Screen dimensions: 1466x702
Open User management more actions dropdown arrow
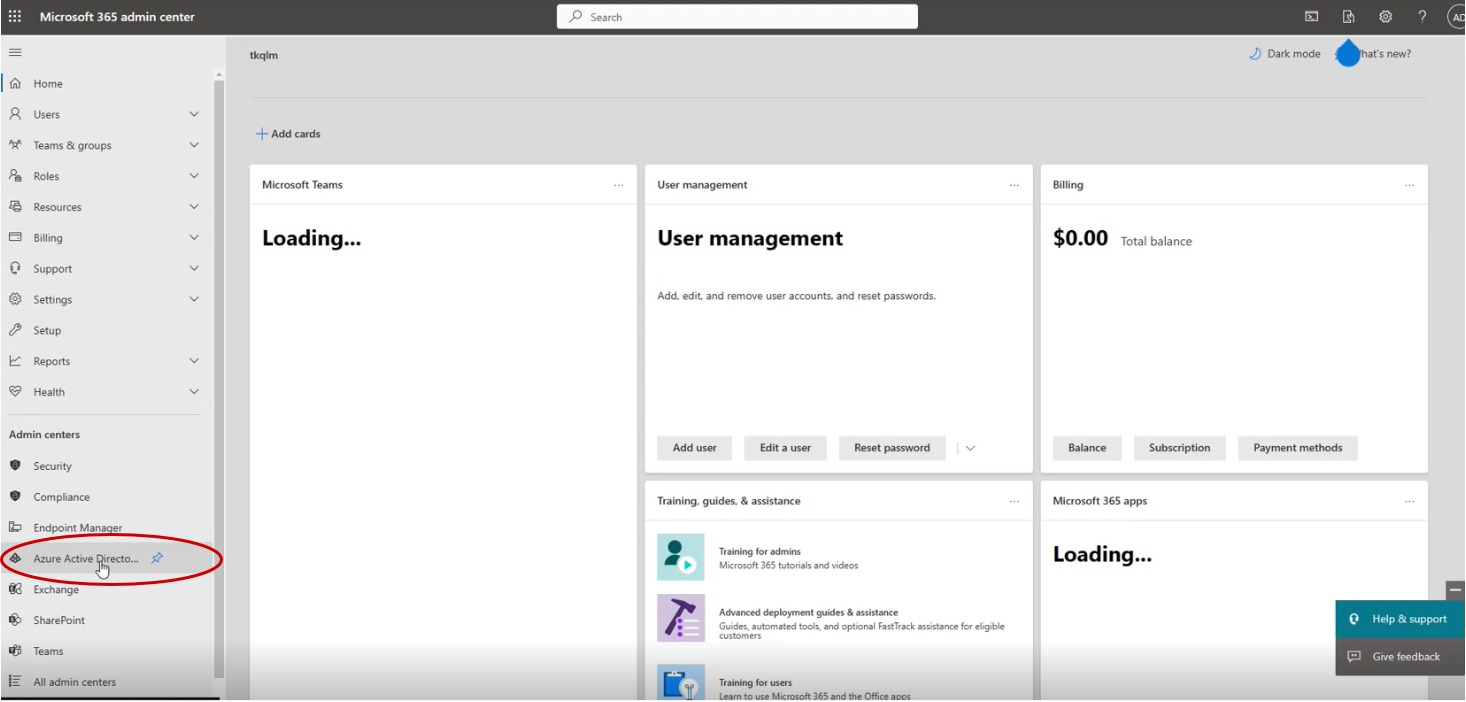click(x=970, y=448)
